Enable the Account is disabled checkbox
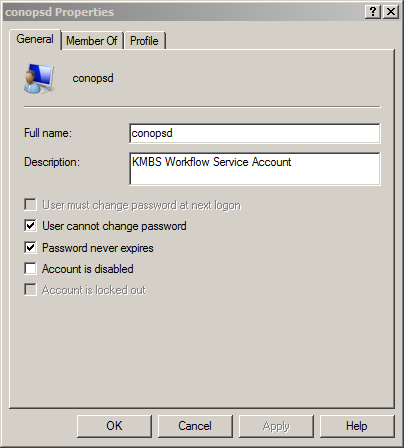 click(30, 269)
